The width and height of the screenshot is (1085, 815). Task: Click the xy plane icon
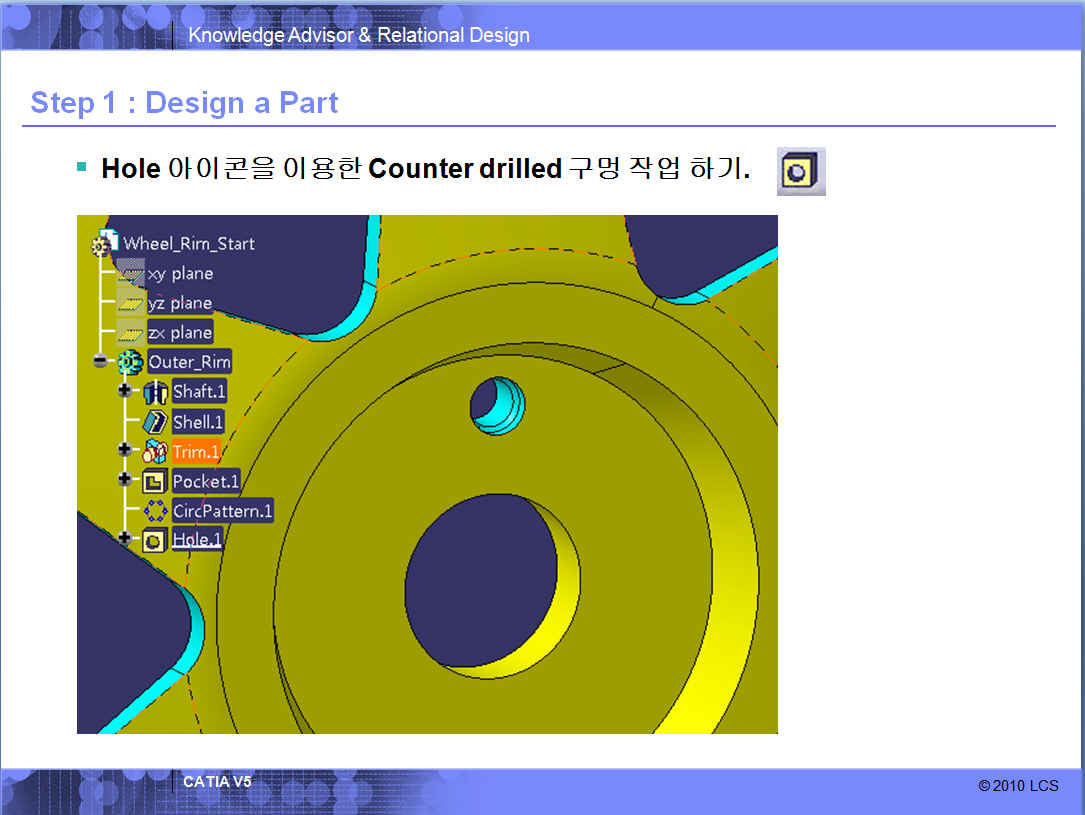[131, 273]
